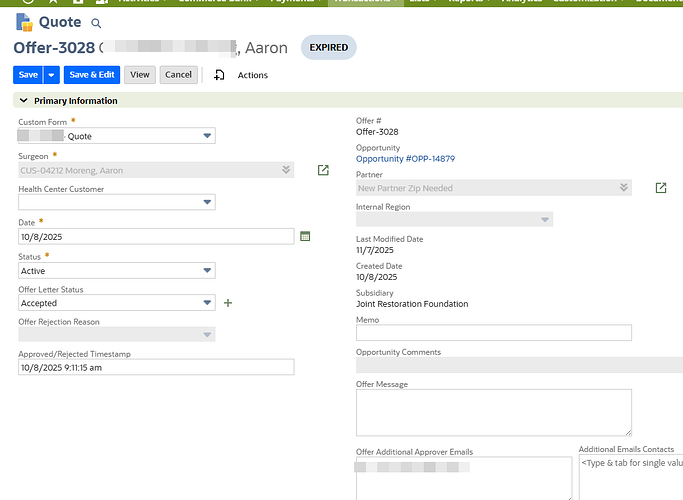Screen dimensions: 683x500
Task: Open the Date calendar picker icon
Action: [305, 236]
